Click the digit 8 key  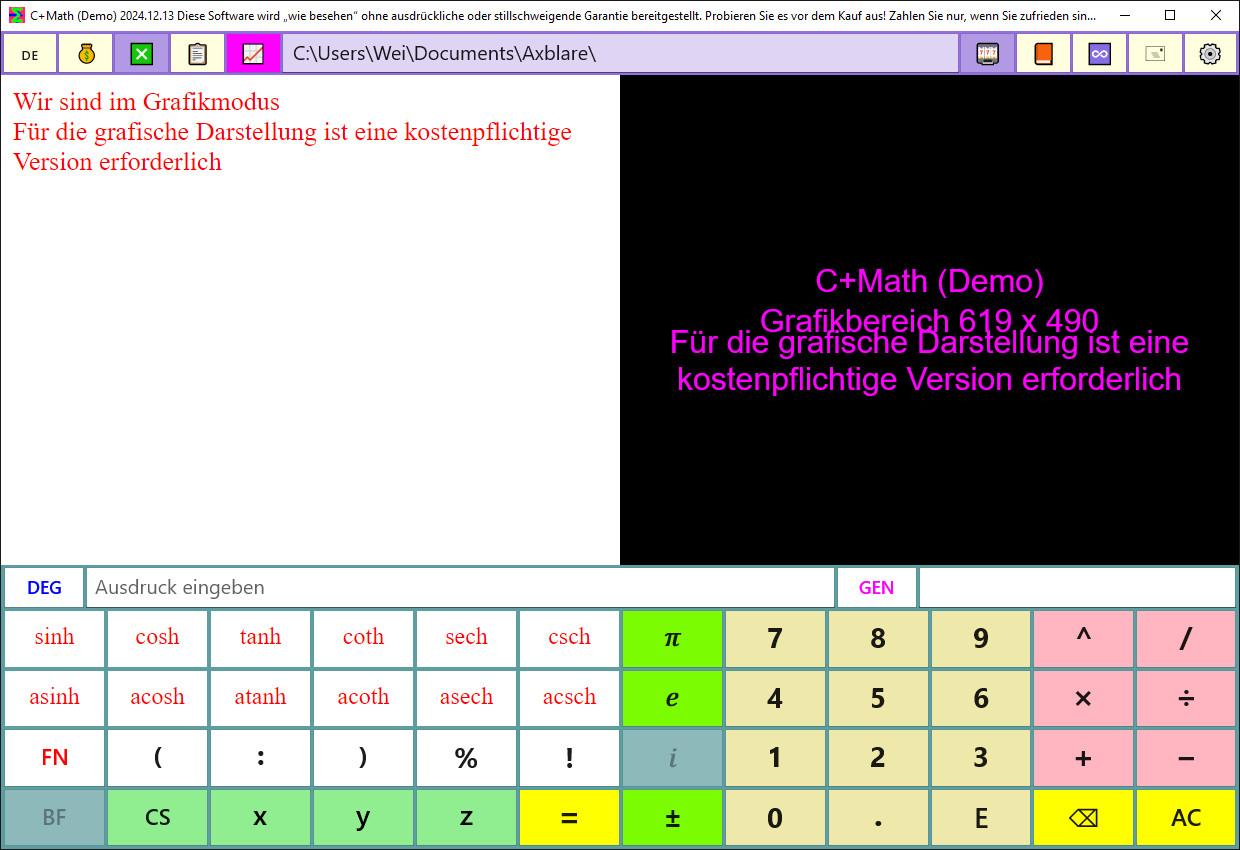(878, 638)
